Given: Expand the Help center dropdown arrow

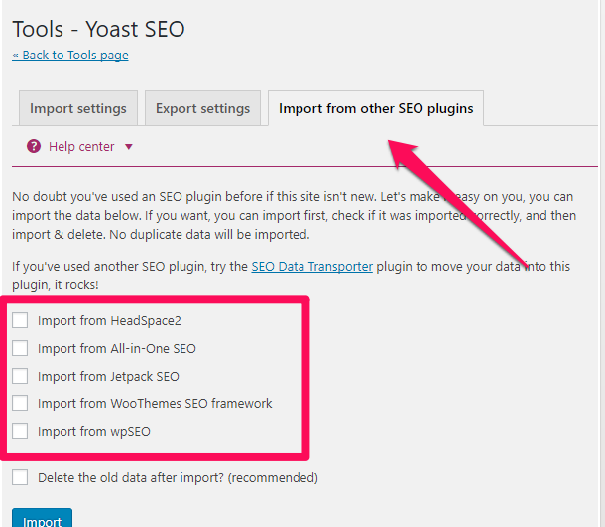Looking at the screenshot, I should coord(129,147).
